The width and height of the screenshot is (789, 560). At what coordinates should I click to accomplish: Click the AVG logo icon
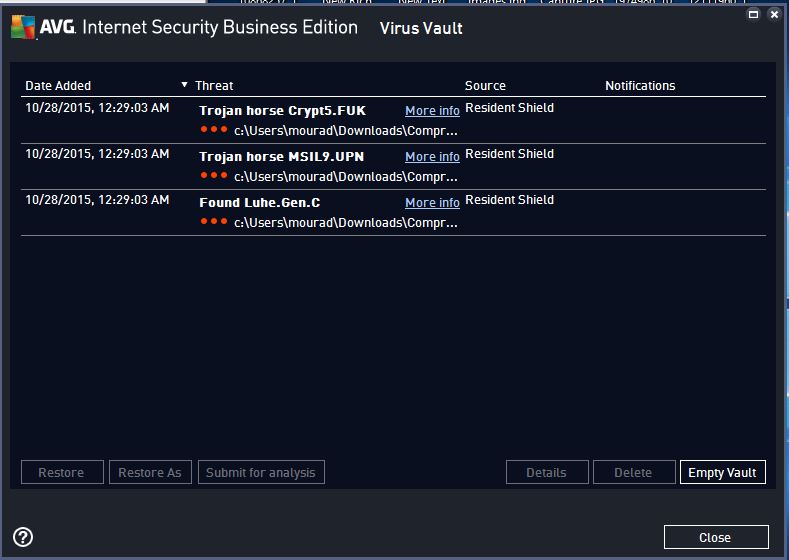pos(23,27)
